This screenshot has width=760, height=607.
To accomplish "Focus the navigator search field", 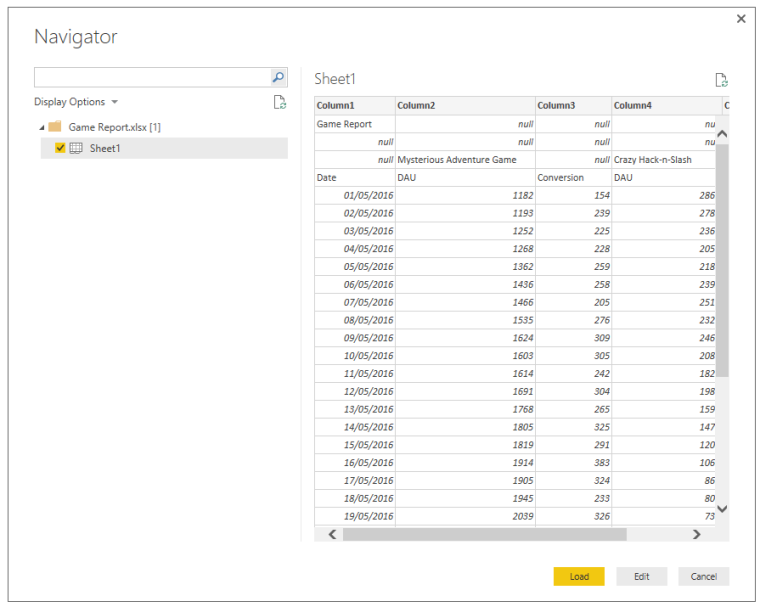I will (x=152, y=78).
